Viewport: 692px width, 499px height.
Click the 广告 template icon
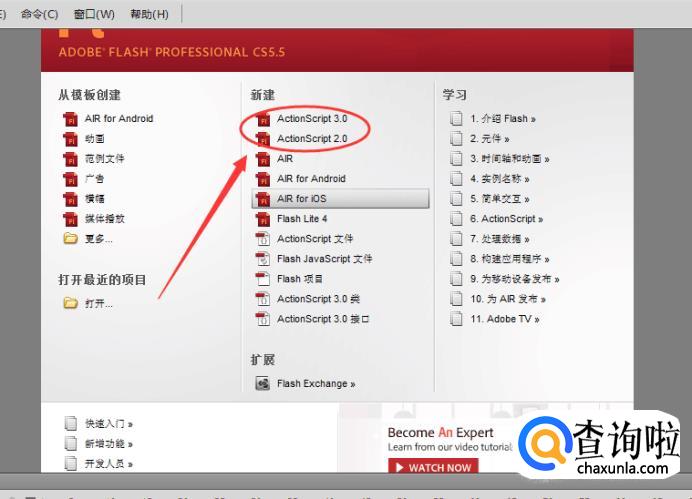coord(70,179)
